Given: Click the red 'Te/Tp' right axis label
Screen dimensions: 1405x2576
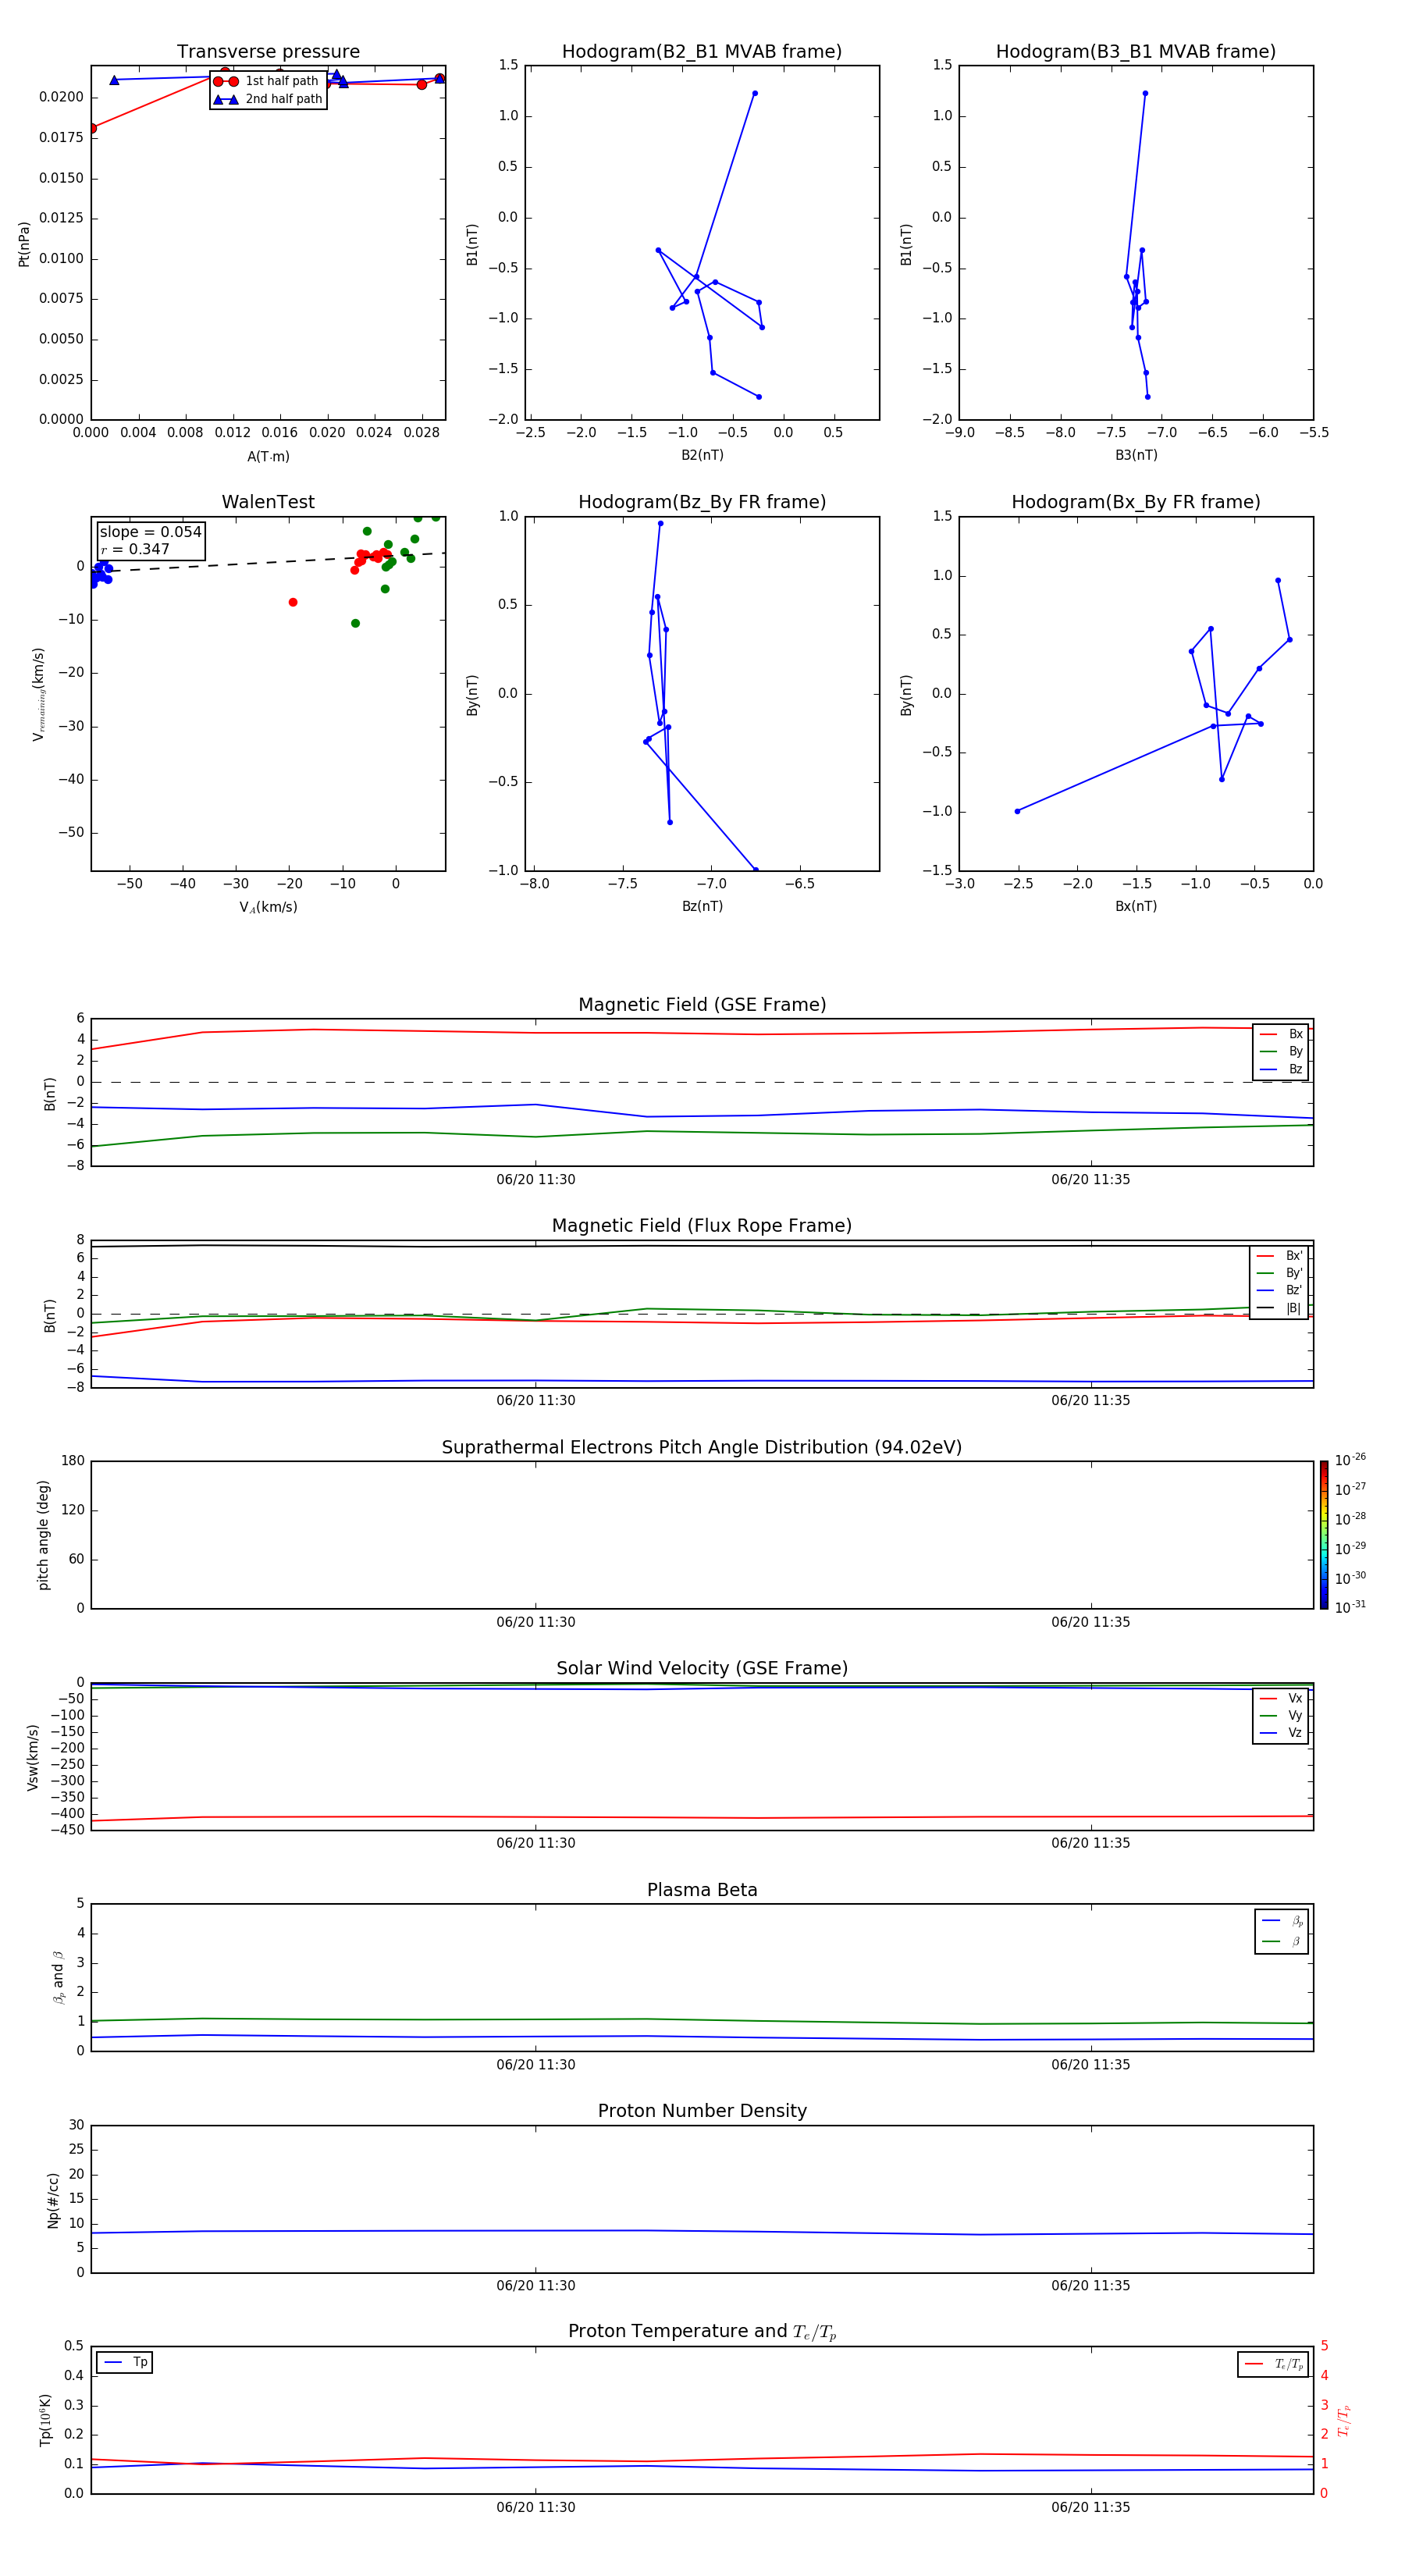Looking at the screenshot, I should pos(1344,2420).
